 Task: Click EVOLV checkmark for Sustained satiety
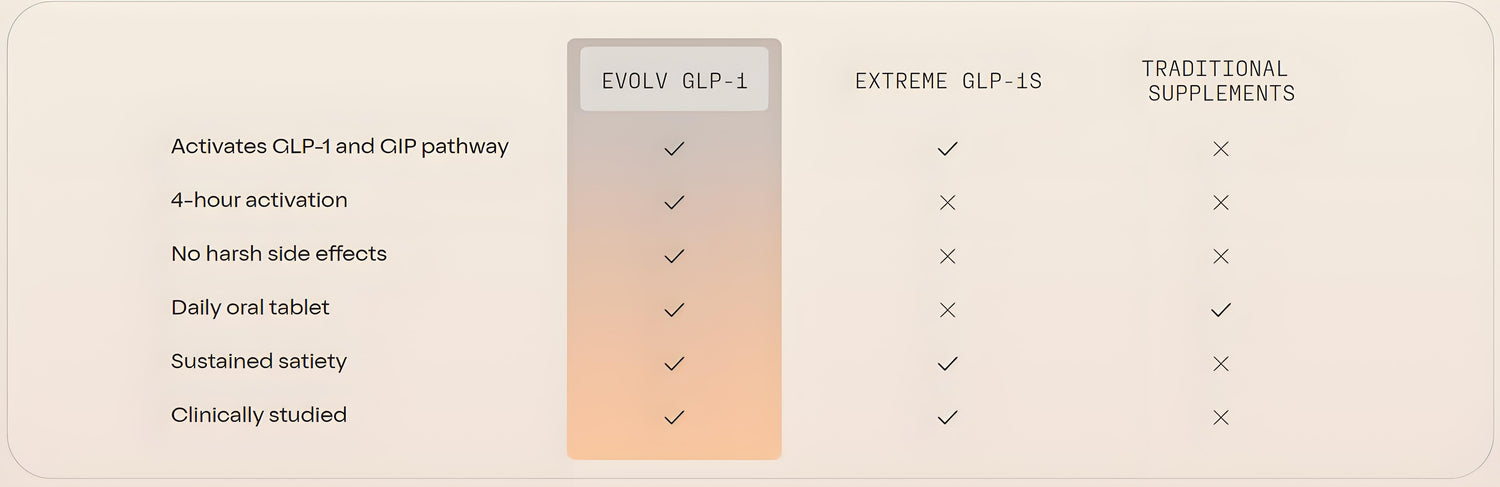click(674, 364)
